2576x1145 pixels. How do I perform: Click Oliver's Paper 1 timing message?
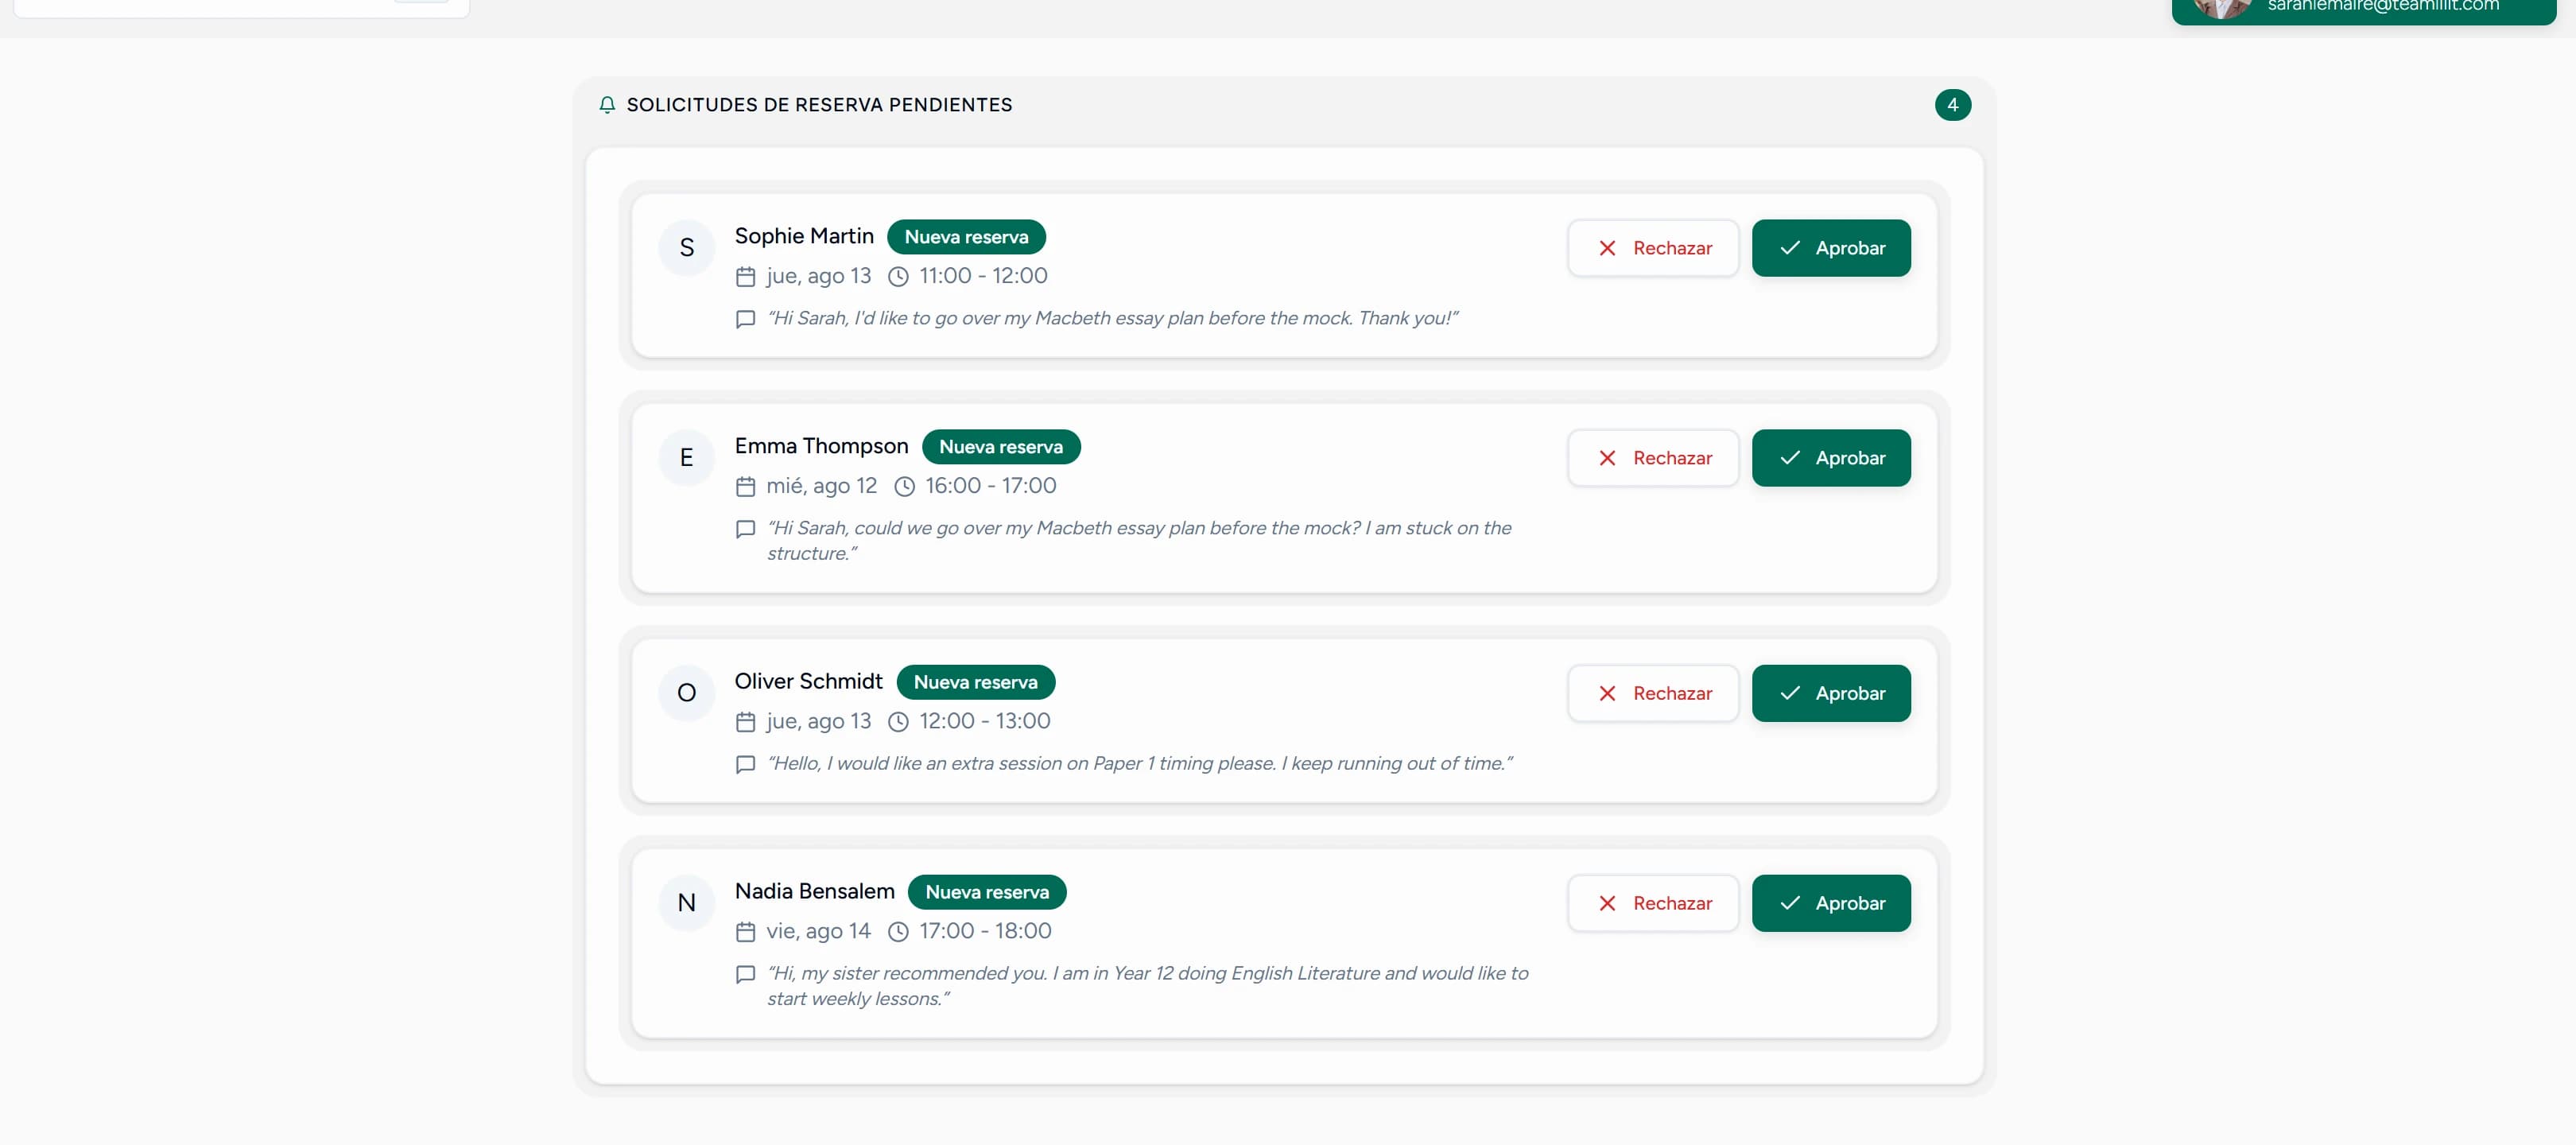tap(1139, 763)
